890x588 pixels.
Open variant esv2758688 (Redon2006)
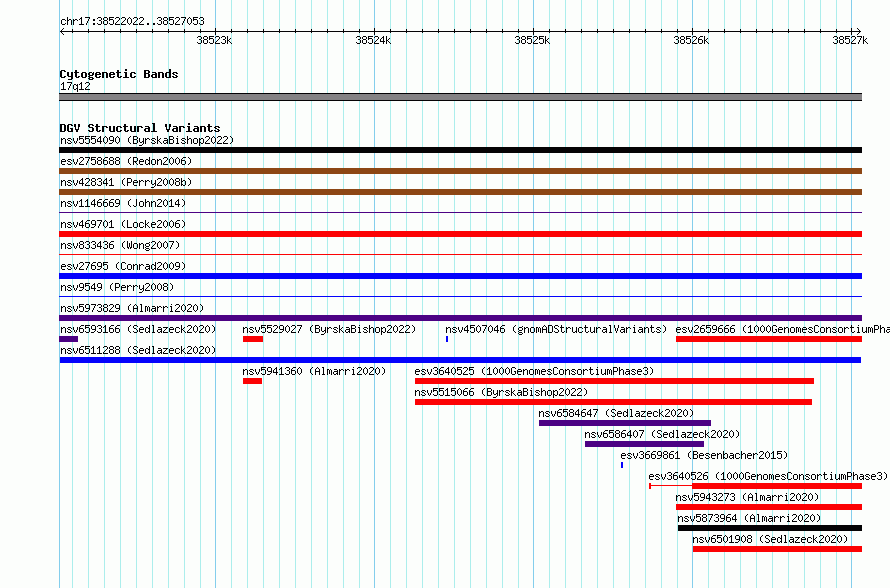[126, 161]
